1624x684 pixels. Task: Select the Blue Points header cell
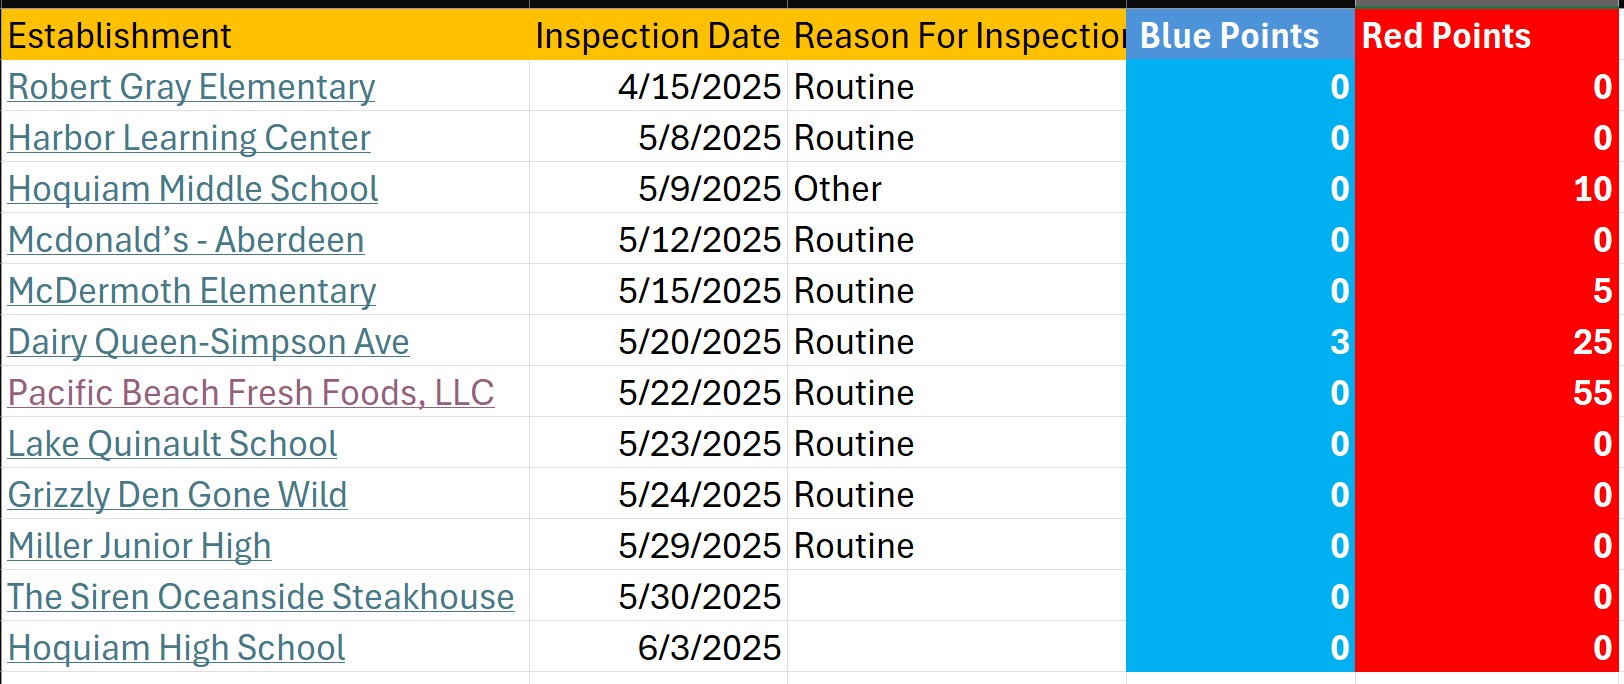[1240, 35]
